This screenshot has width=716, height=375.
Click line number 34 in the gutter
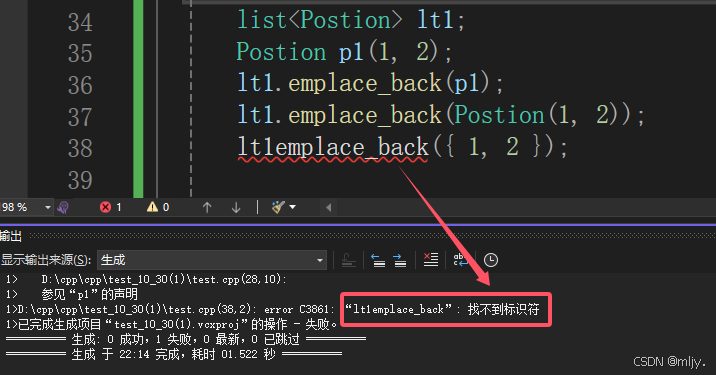coord(80,22)
